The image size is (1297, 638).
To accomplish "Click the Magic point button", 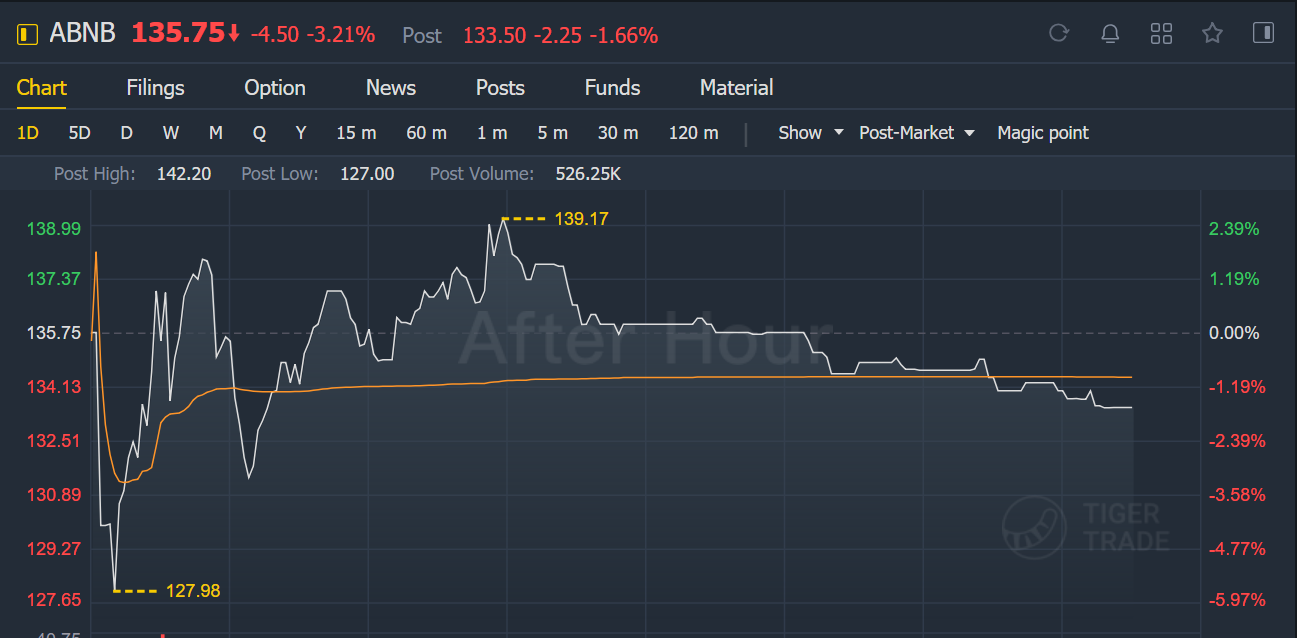I will point(1043,133).
